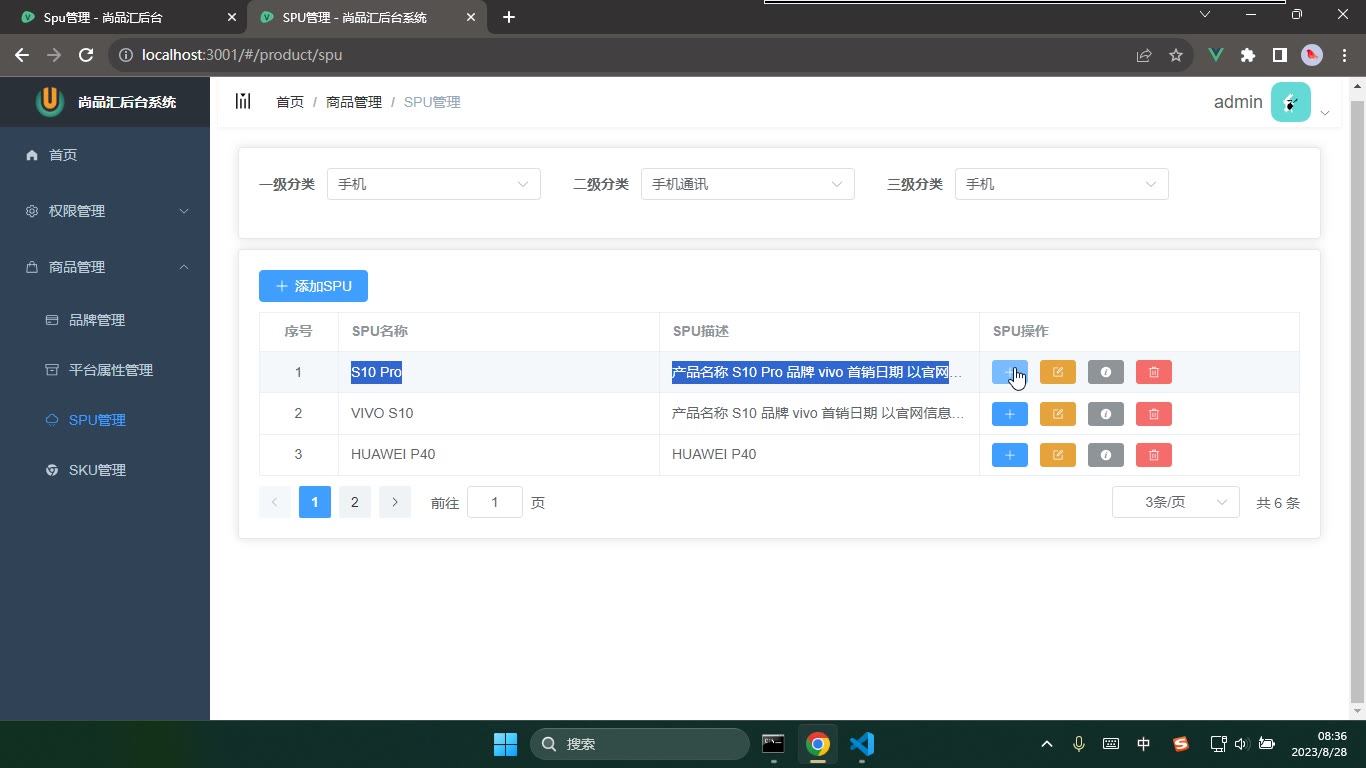
Task: Toggle the sidebar collapse hamburger icon
Action: pos(243,101)
